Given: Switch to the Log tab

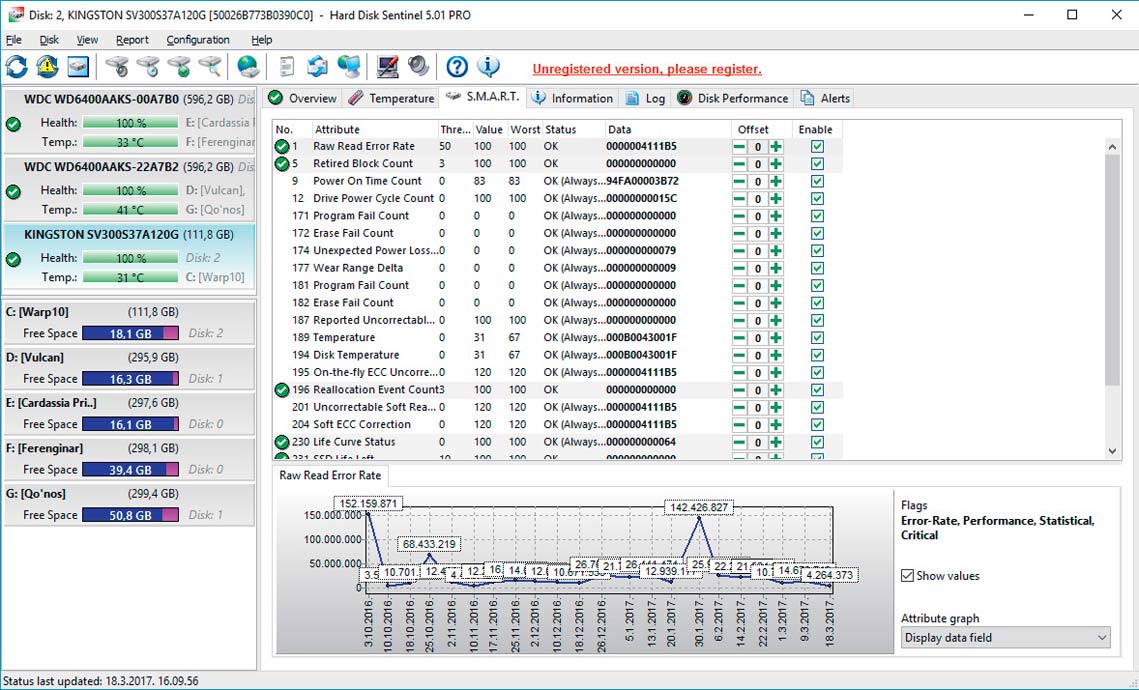Looking at the screenshot, I should coord(646,98).
